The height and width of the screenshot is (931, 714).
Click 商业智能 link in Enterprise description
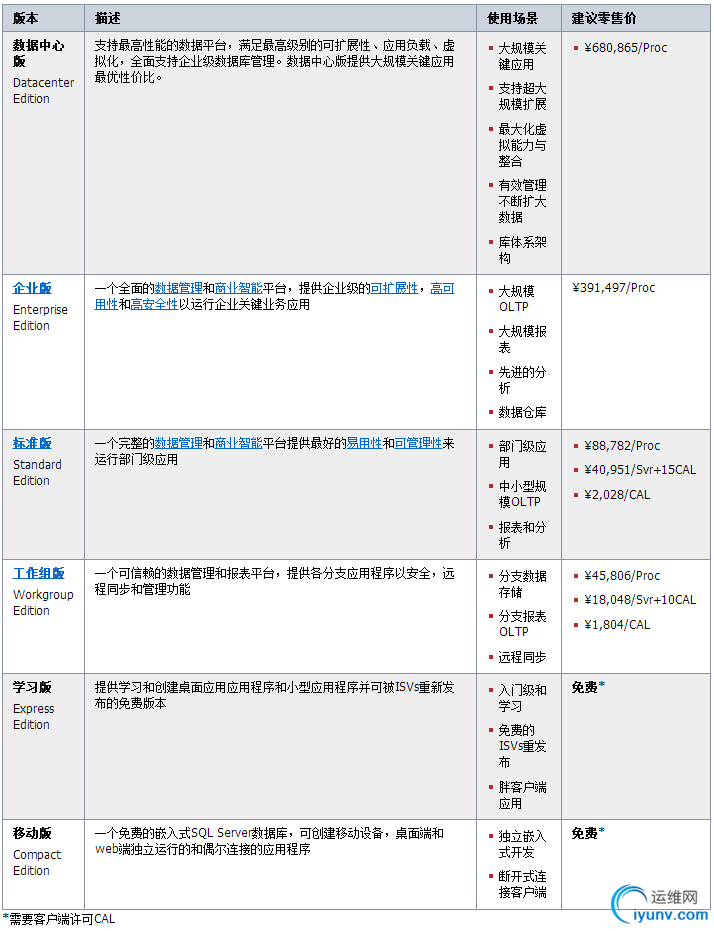click(239, 289)
